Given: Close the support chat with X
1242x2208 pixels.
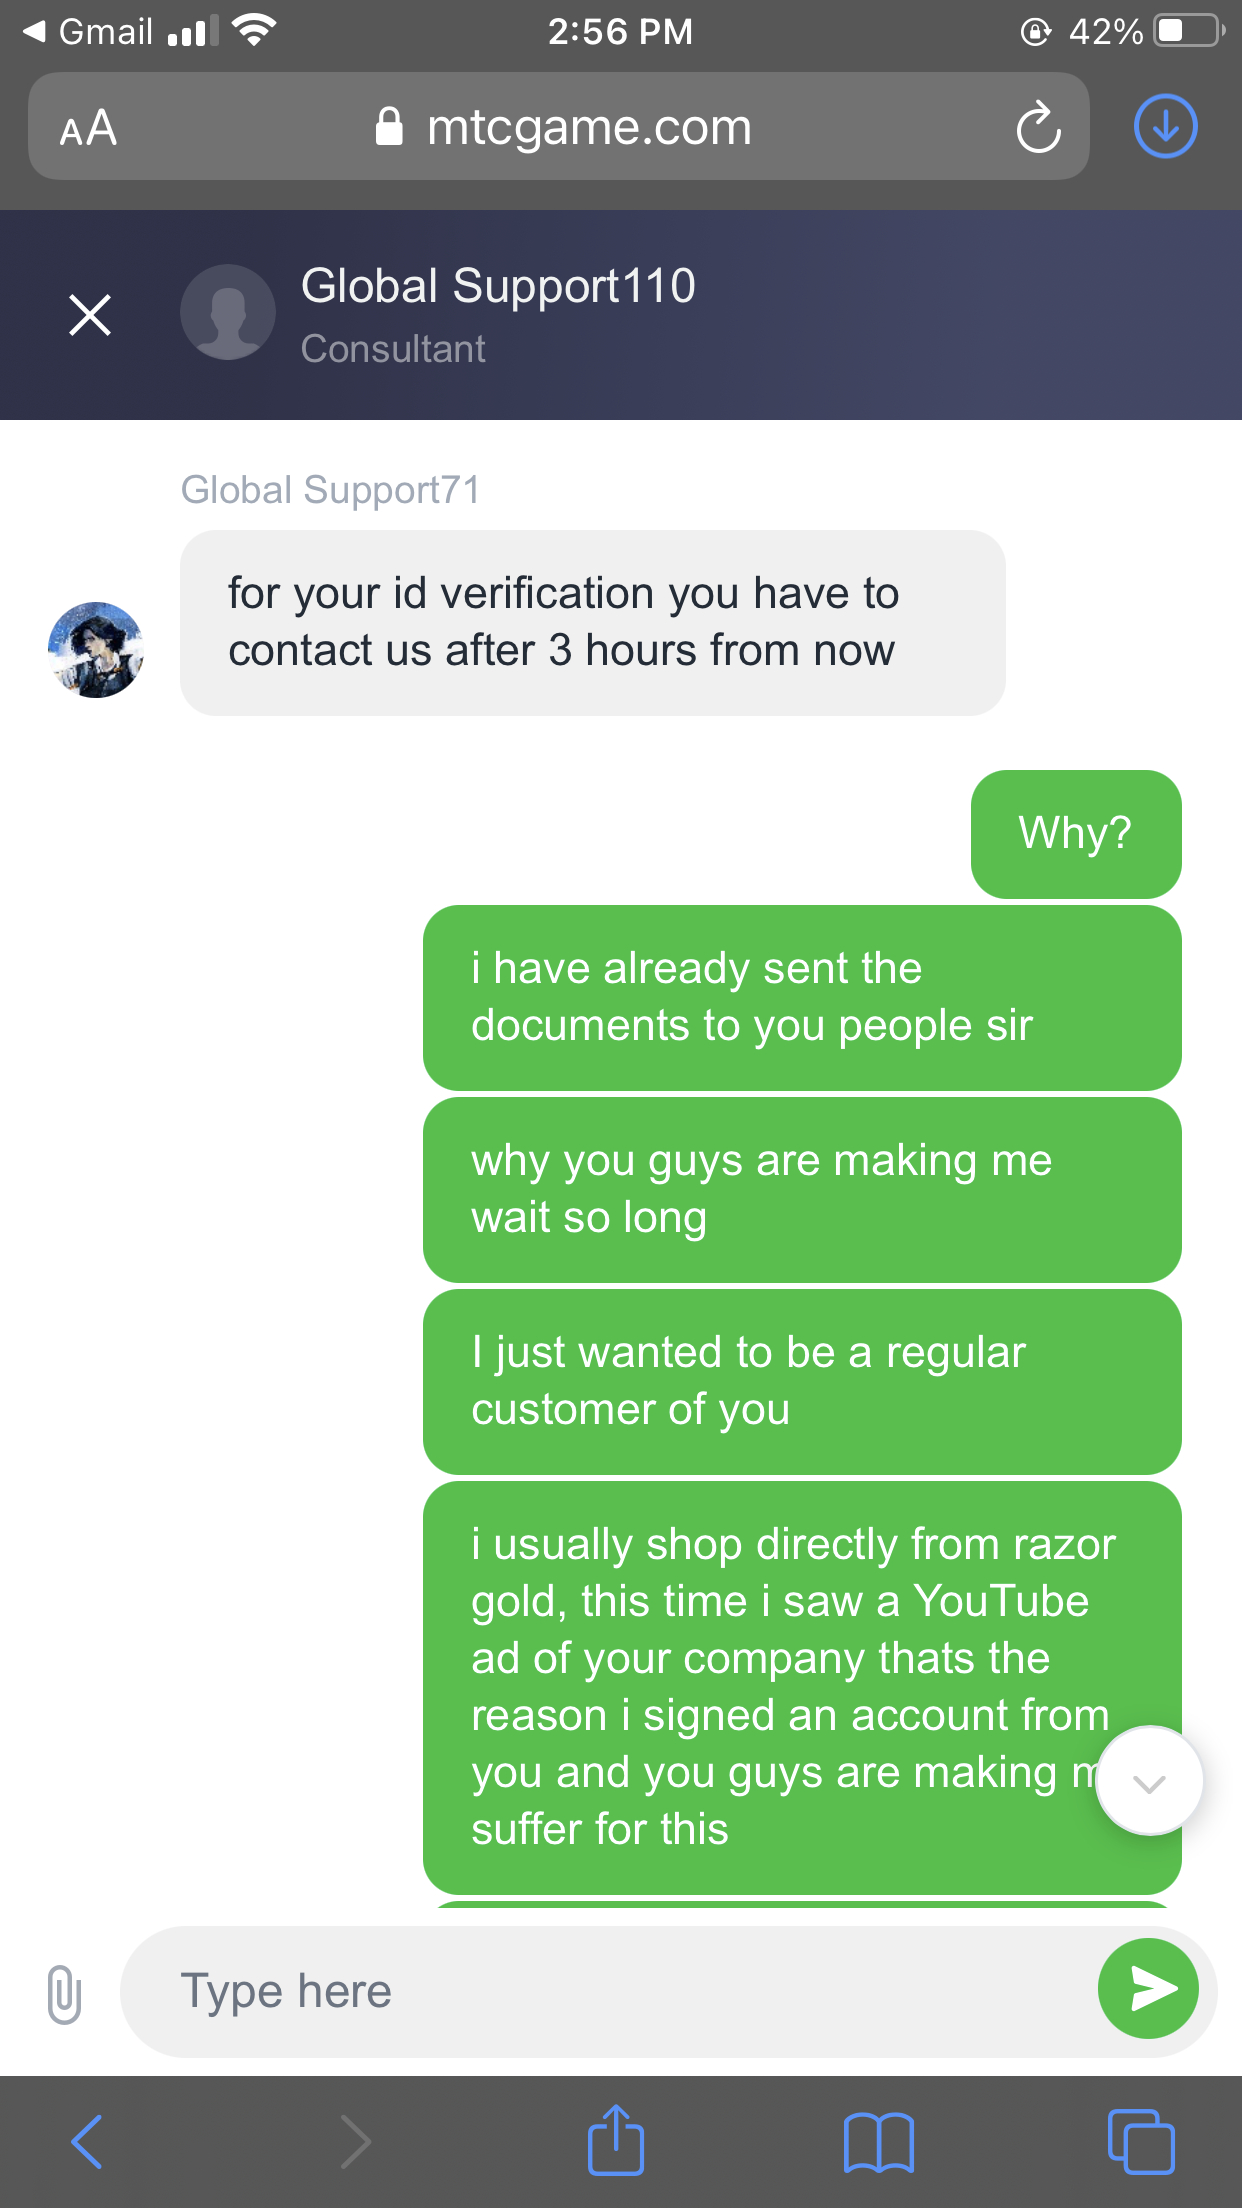Looking at the screenshot, I should coord(90,314).
